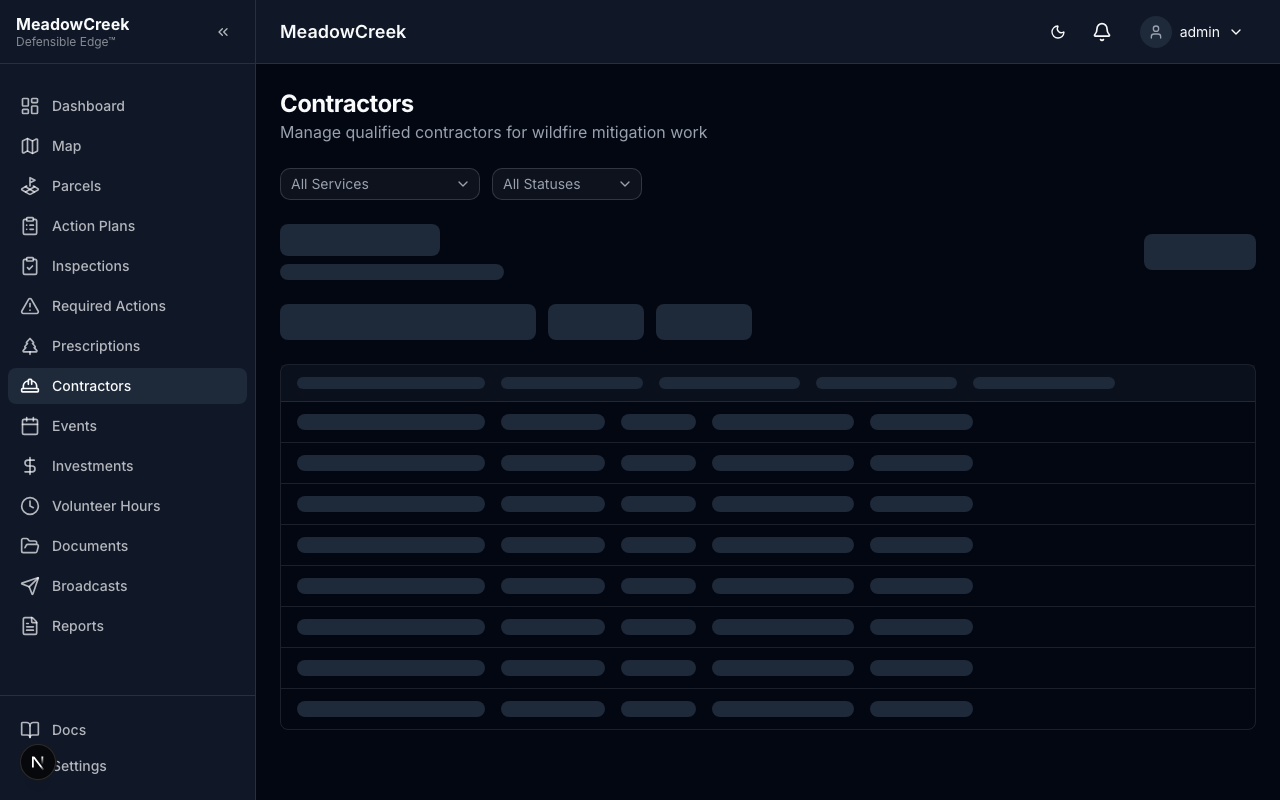The image size is (1280, 800).
Task: Click the Parcels icon in sidebar
Action: [30, 186]
